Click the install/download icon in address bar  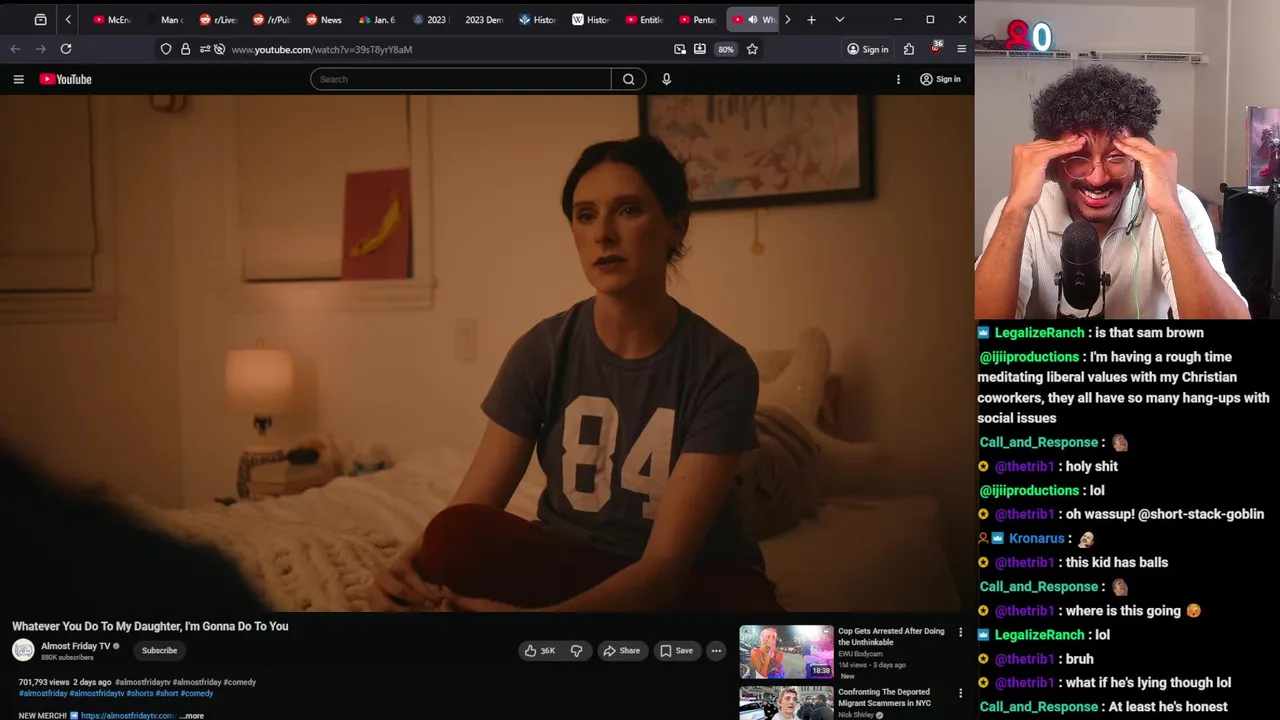700,49
